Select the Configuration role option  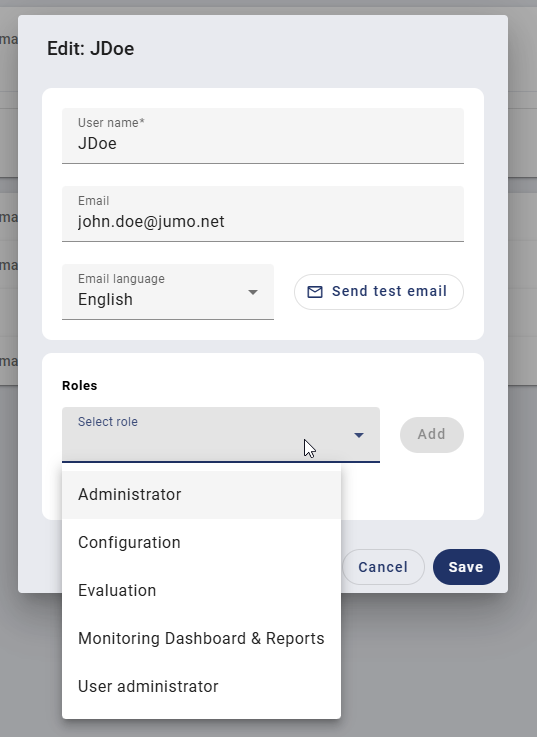201,542
